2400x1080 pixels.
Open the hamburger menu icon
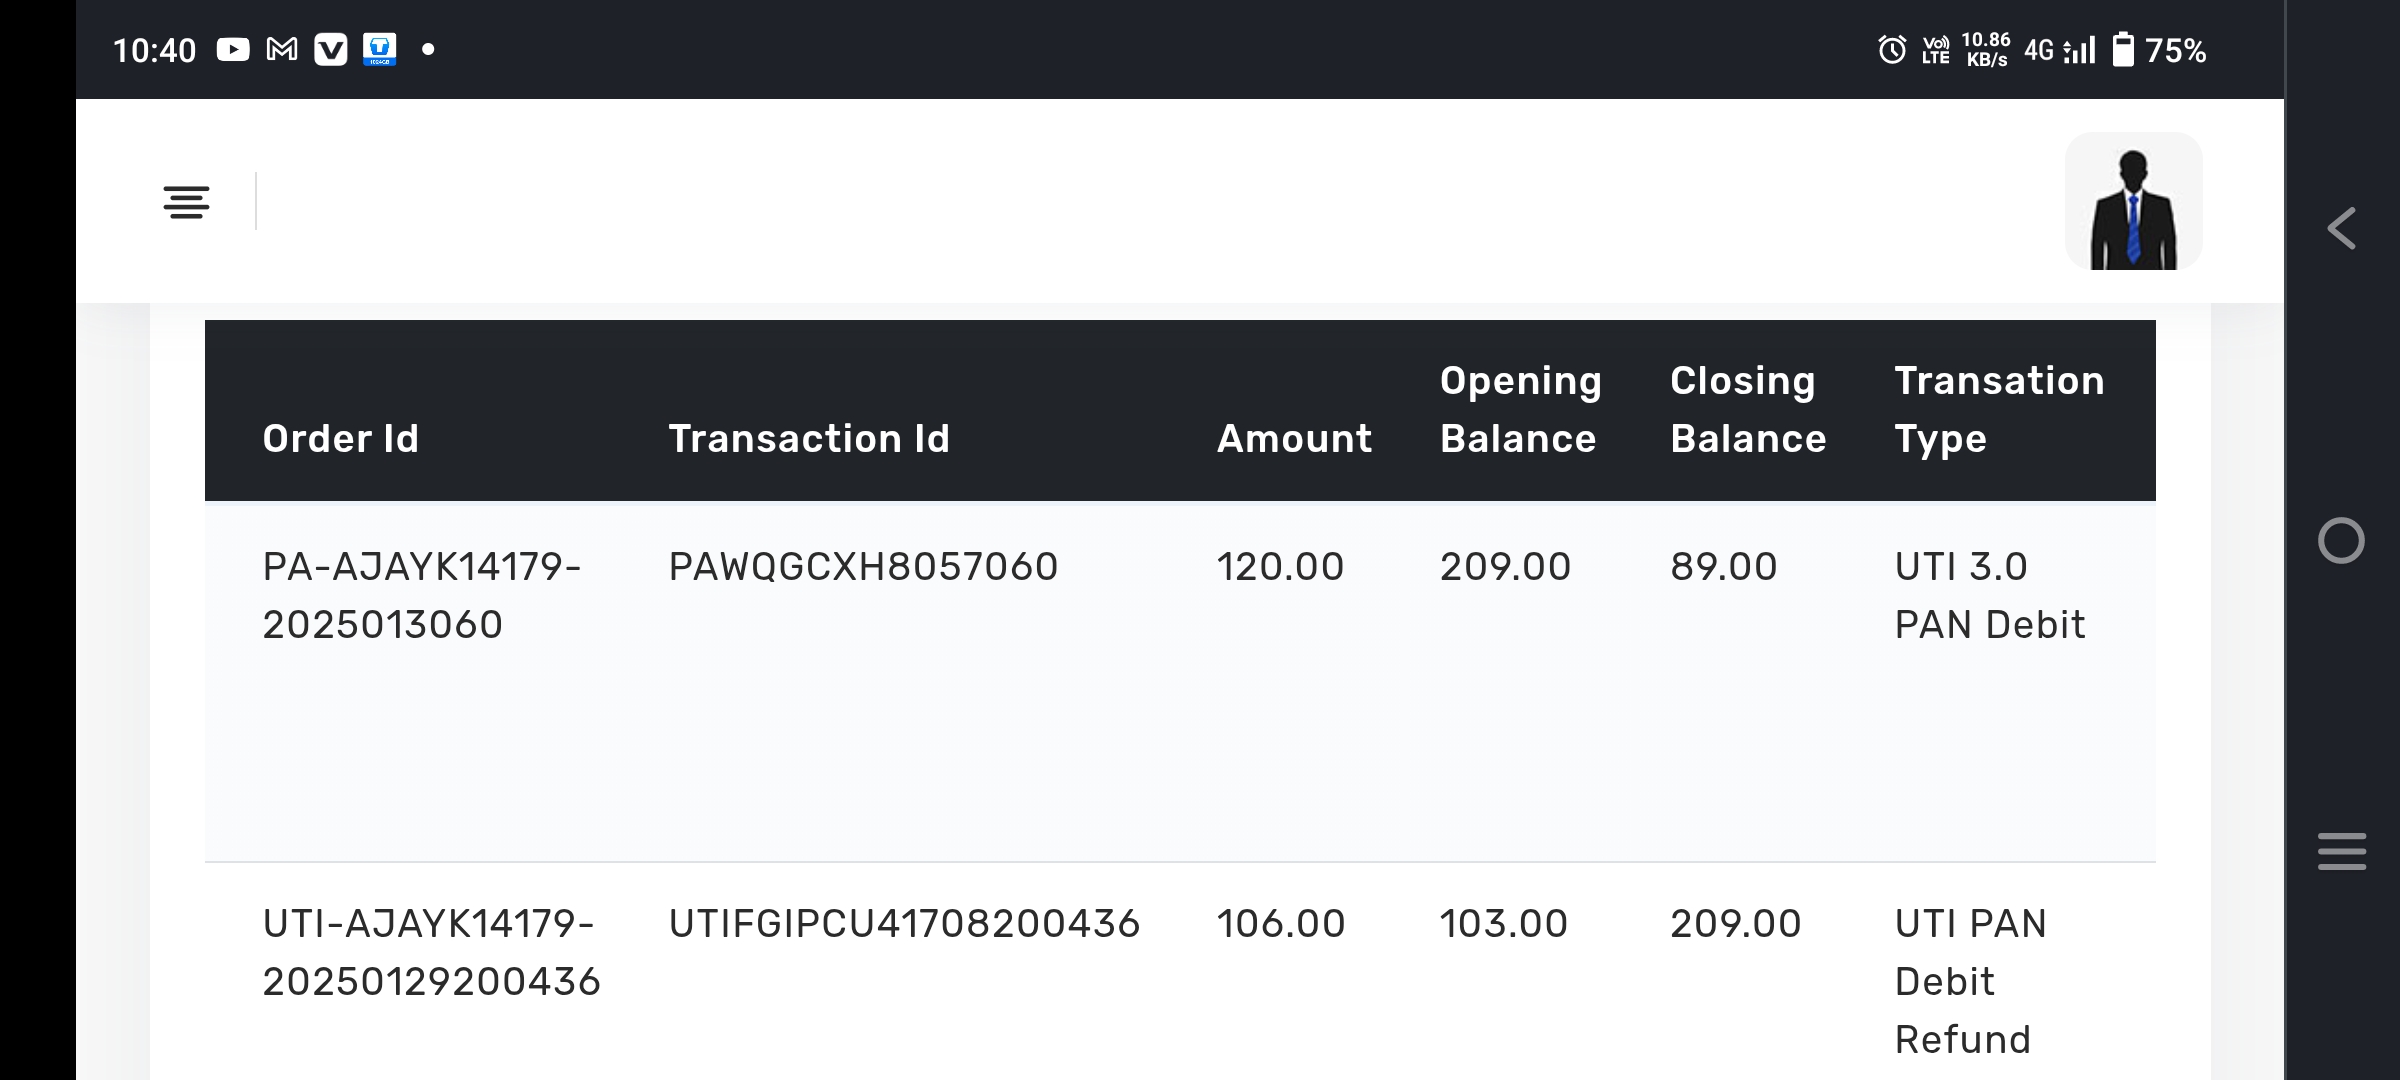[x=186, y=202]
